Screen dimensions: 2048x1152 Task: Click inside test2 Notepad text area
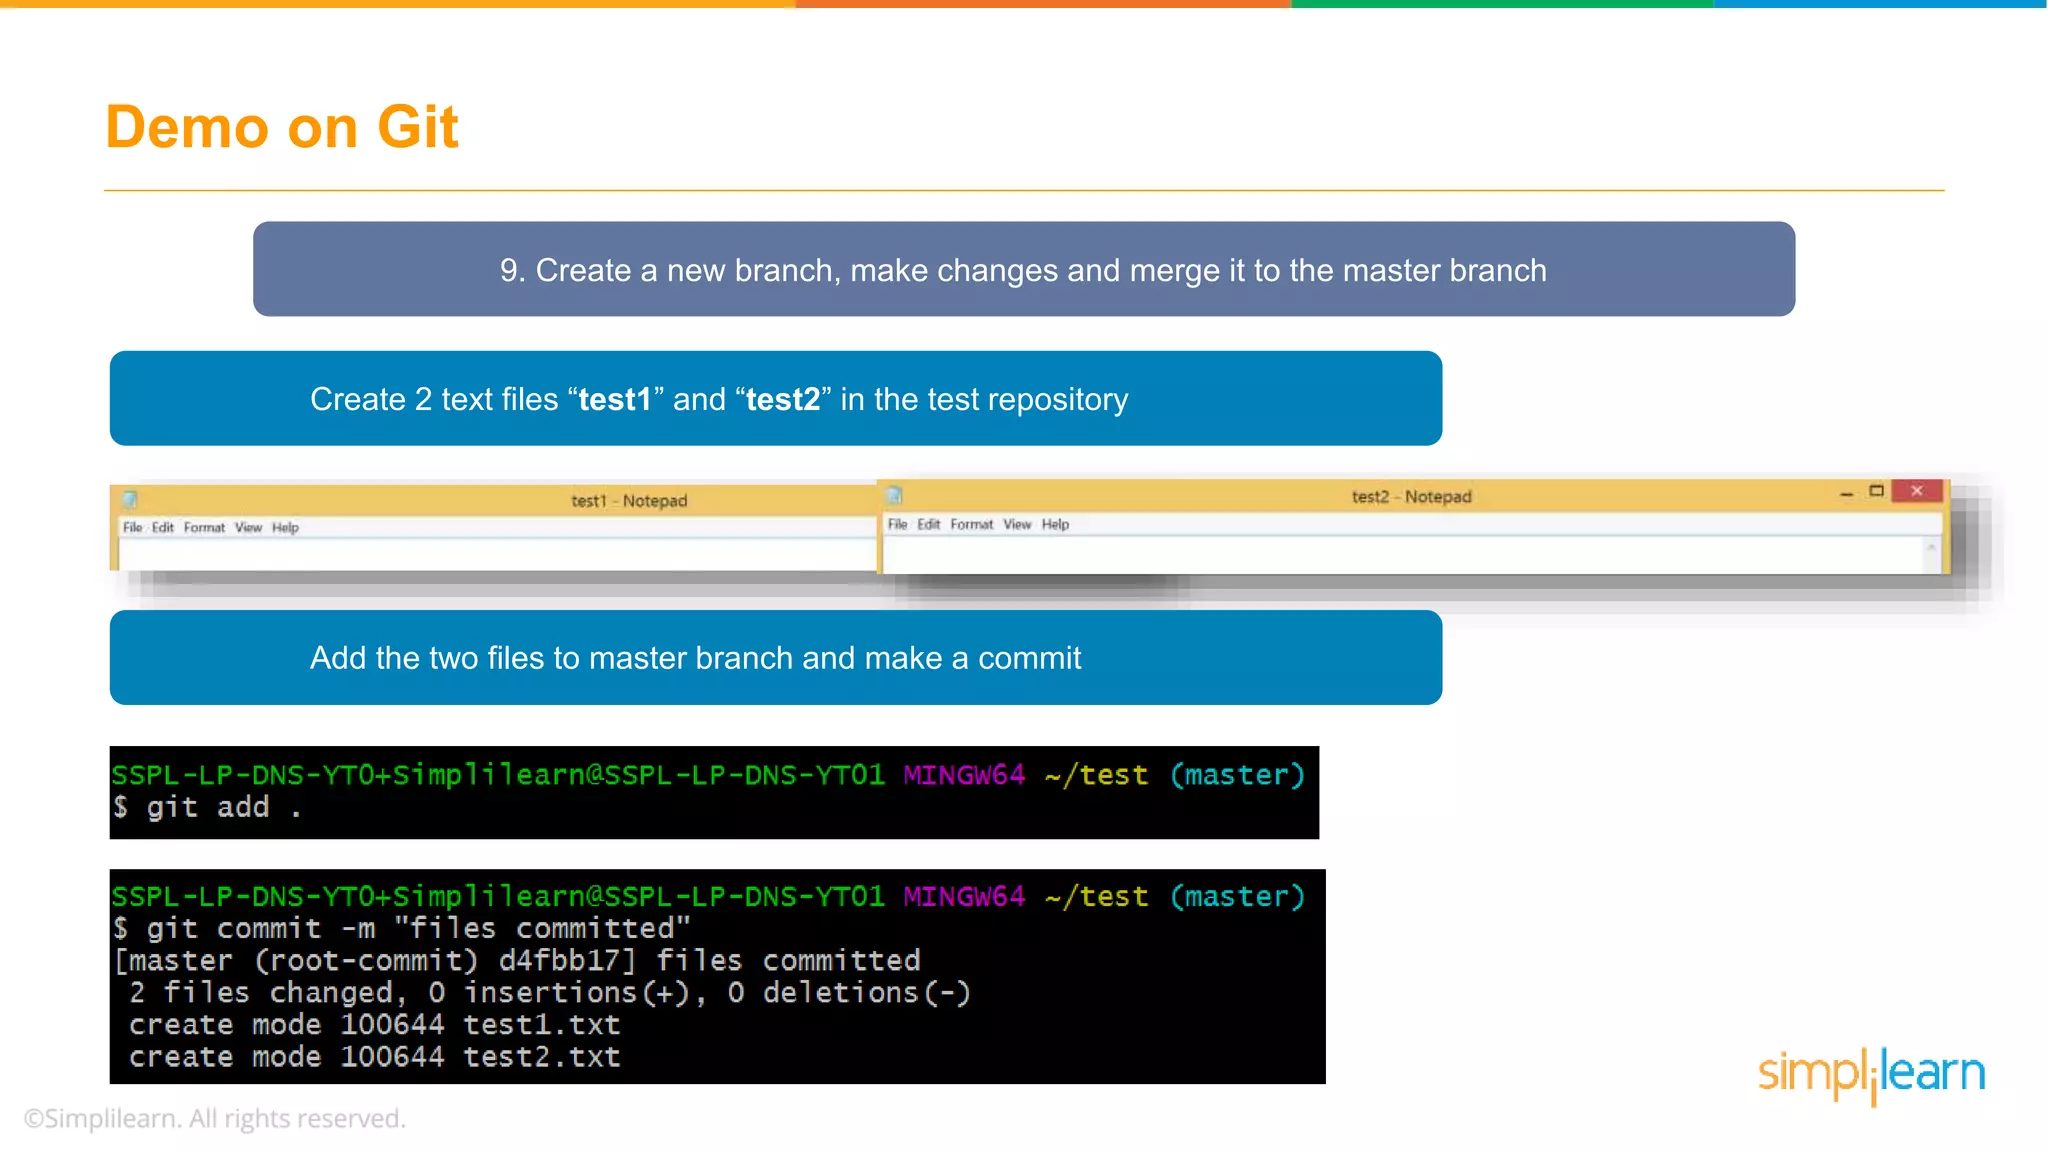(1403, 555)
